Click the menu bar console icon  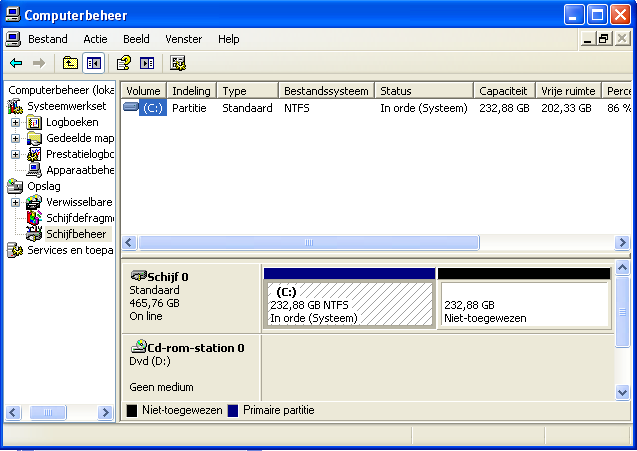click(13, 39)
